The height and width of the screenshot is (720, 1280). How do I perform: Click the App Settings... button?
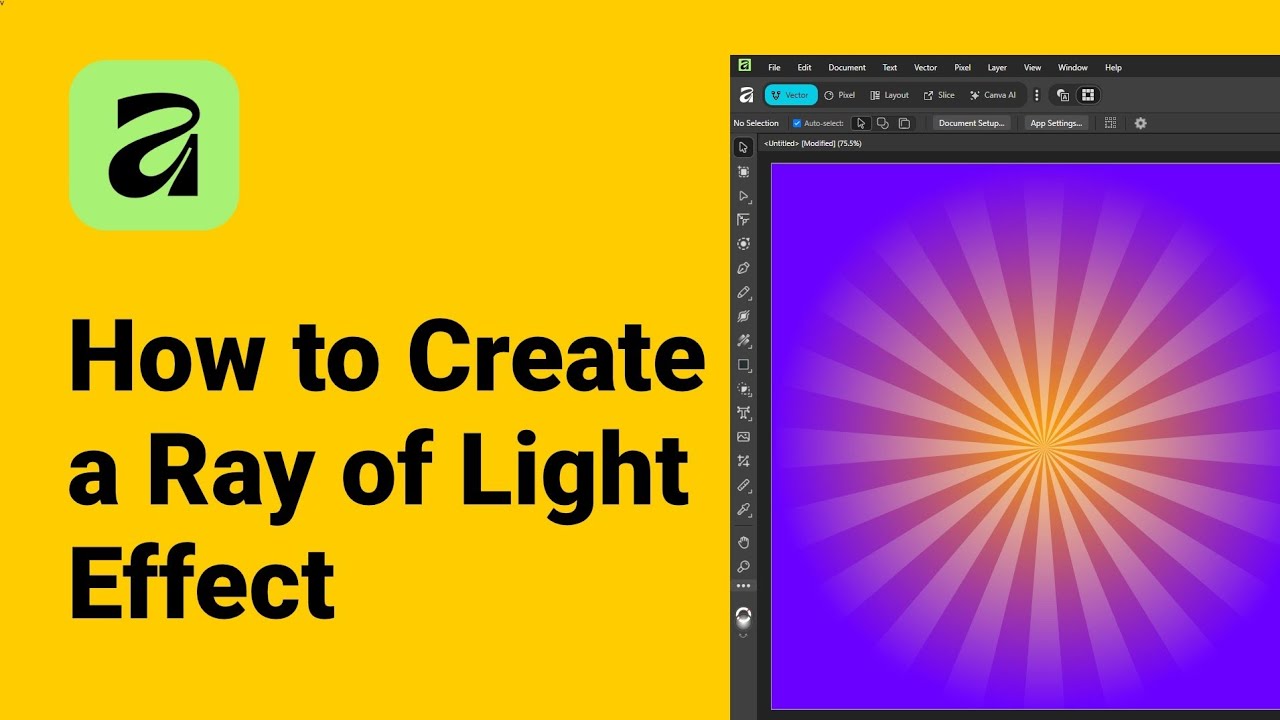[1056, 123]
